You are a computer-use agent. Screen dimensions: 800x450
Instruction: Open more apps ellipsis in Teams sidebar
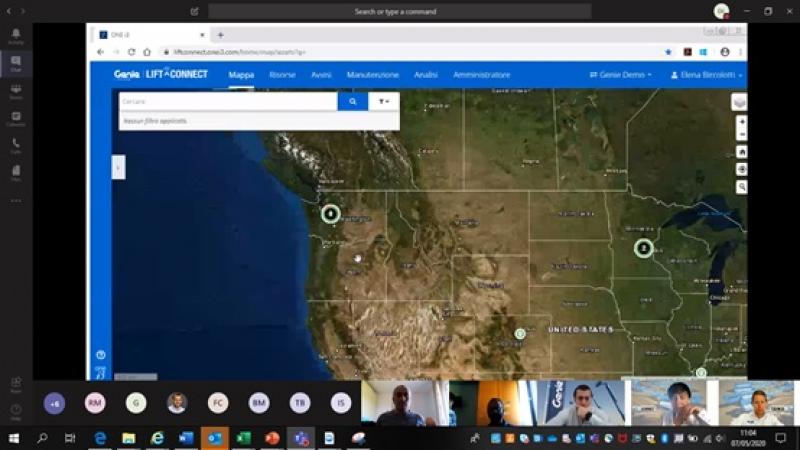pos(16,201)
